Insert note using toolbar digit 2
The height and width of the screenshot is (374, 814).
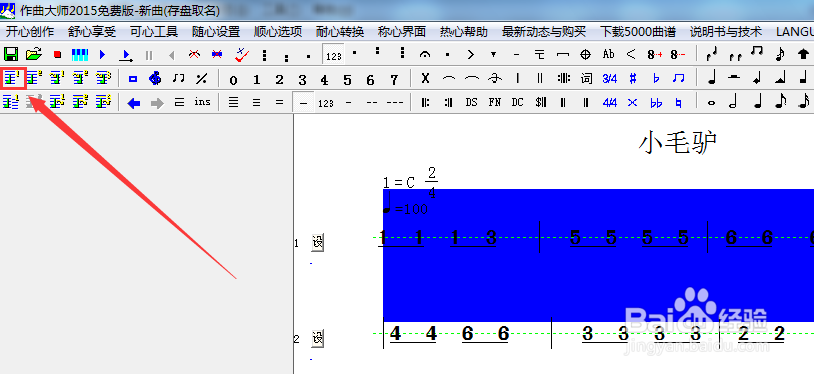279,79
